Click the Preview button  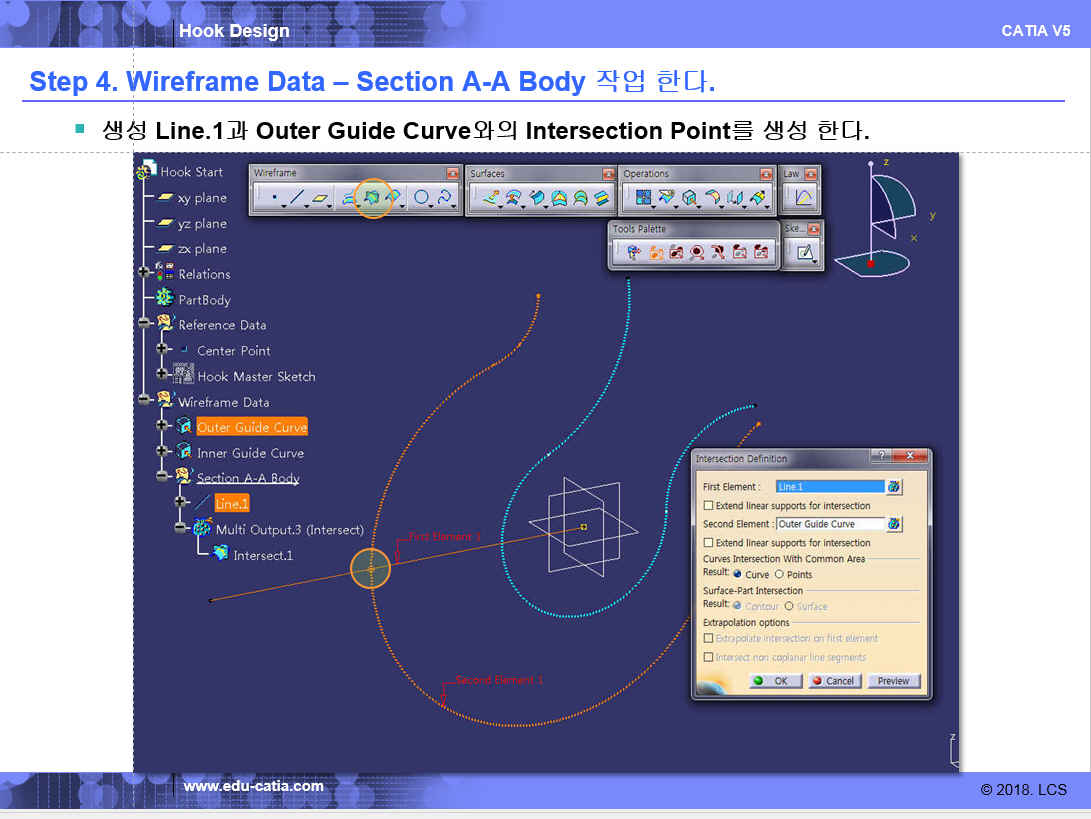click(893, 681)
